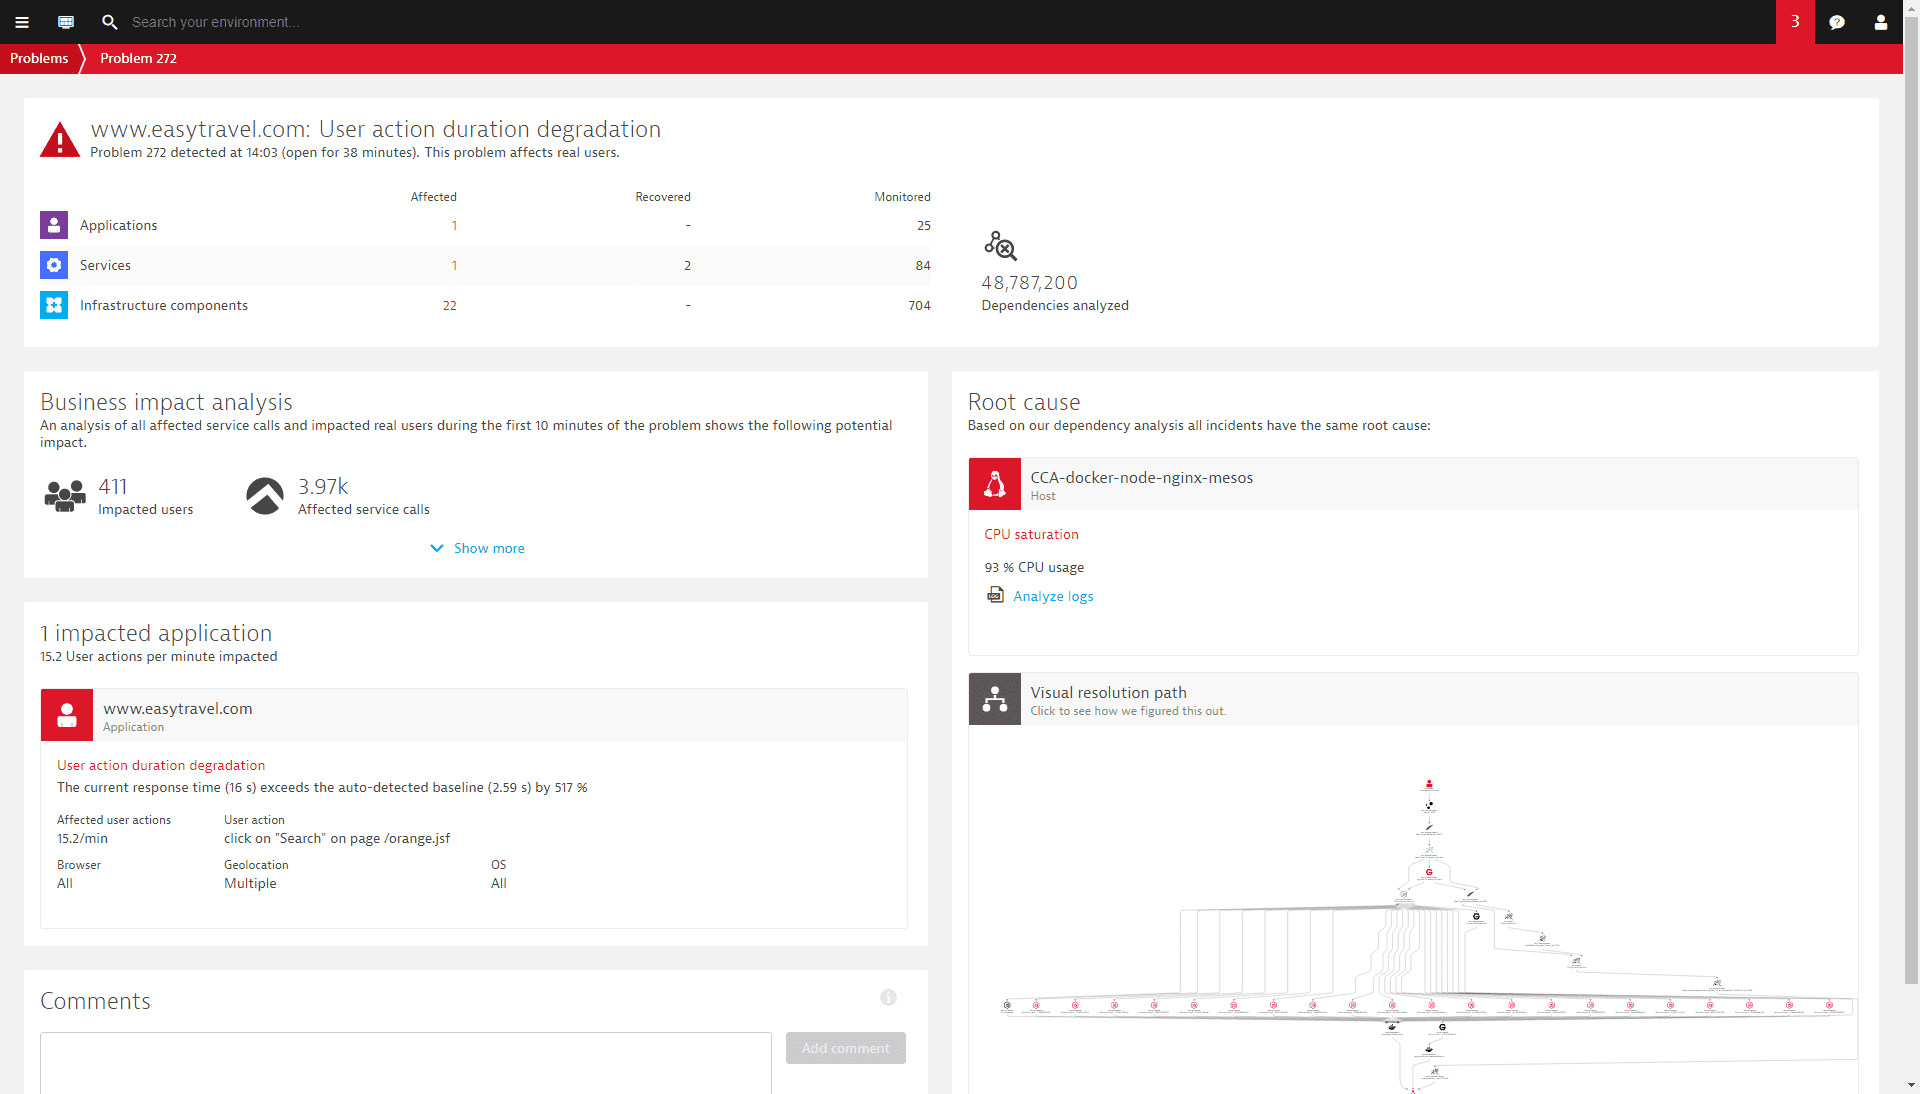
Task: Click monitored infrastructure count 704
Action: pyautogui.click(x=919, y=305)
